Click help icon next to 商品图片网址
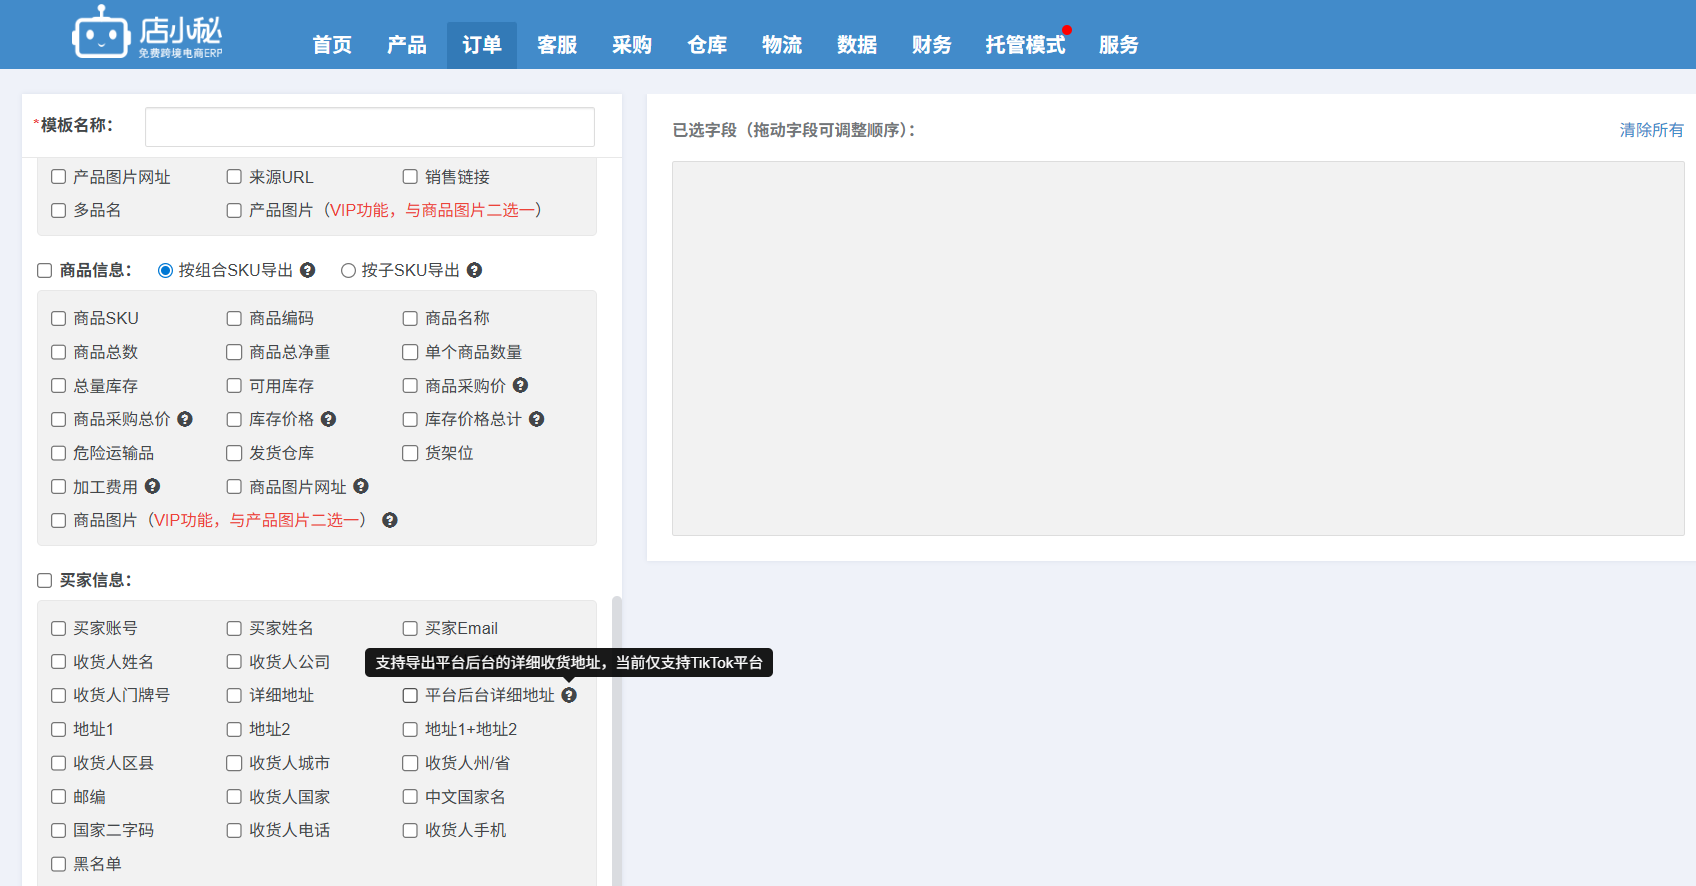The height and width of the screenshot is (886, 1696). point(362,487)
